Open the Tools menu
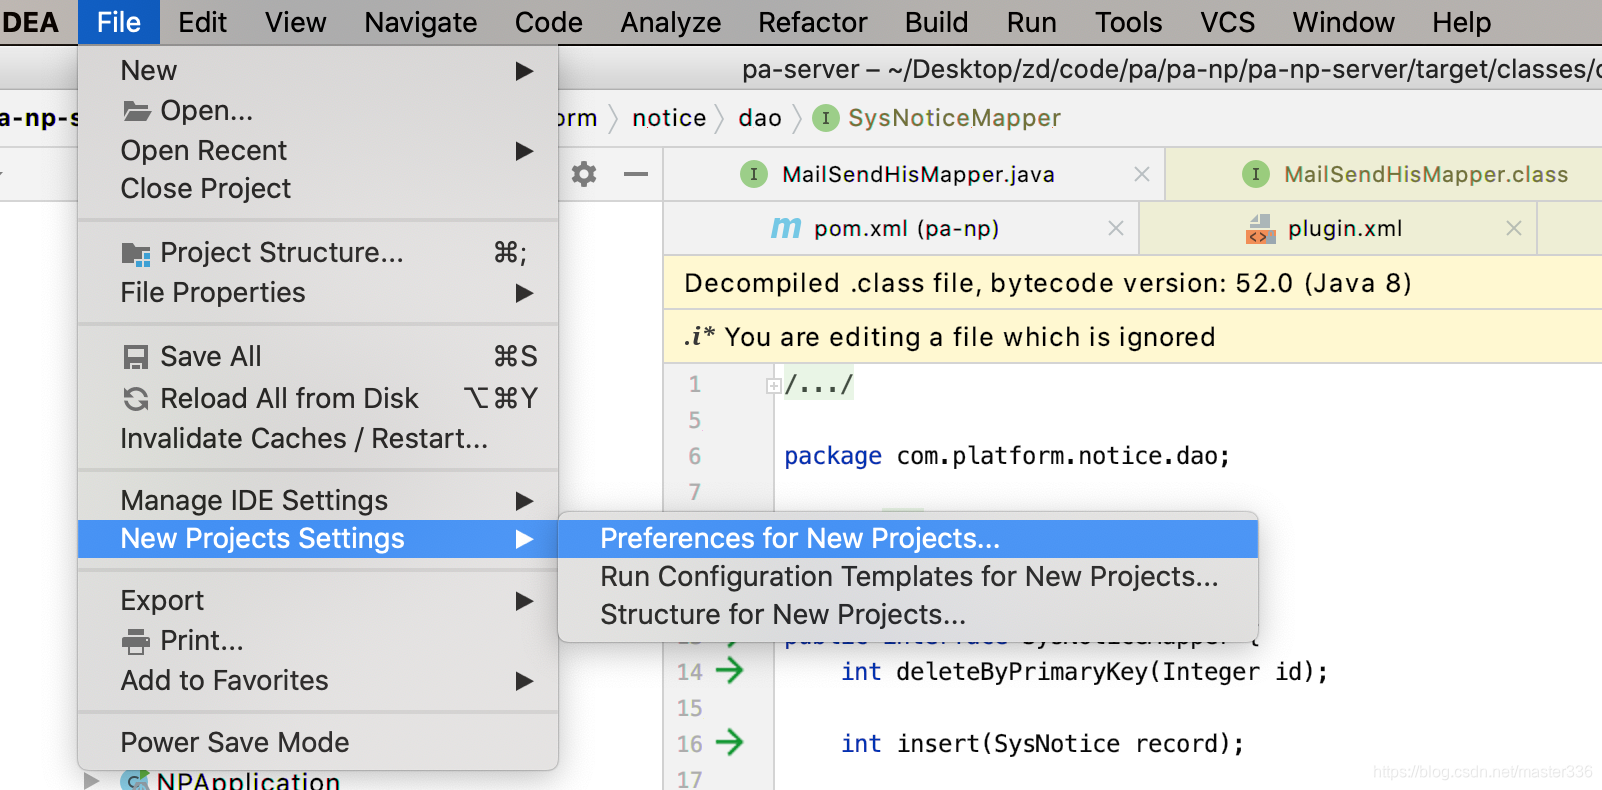1602x790 pixels. (1128, 22)
